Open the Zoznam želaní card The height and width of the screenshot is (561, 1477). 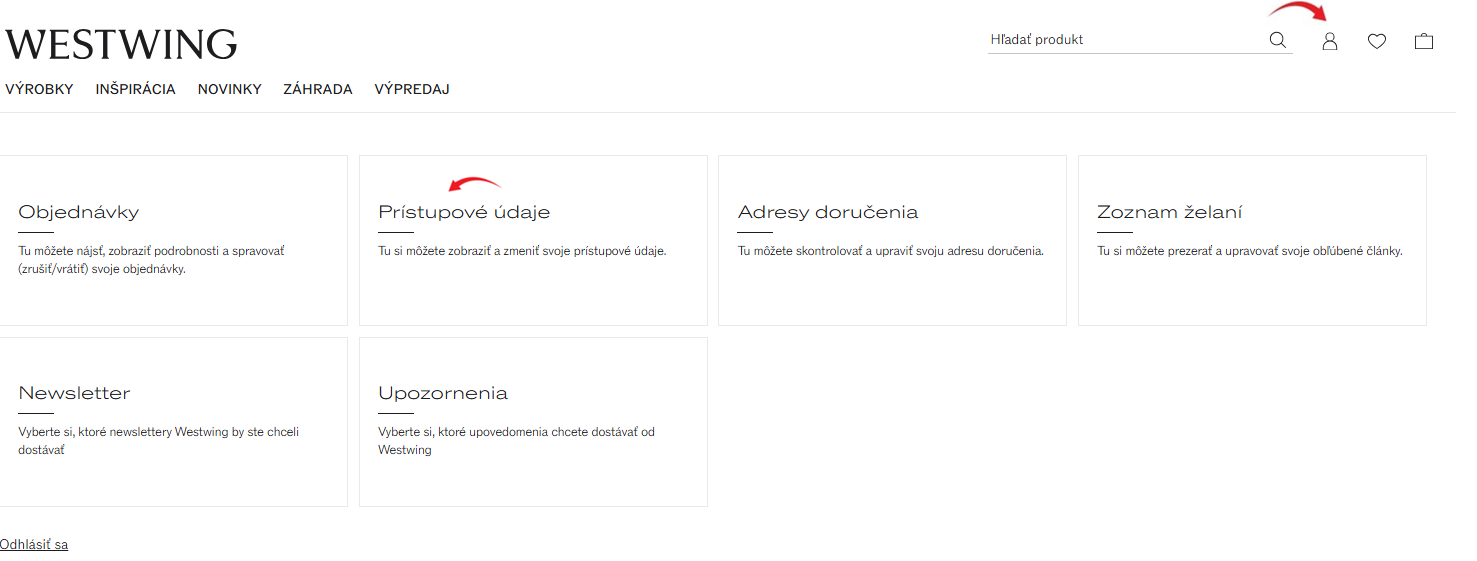click(1252, 240)
